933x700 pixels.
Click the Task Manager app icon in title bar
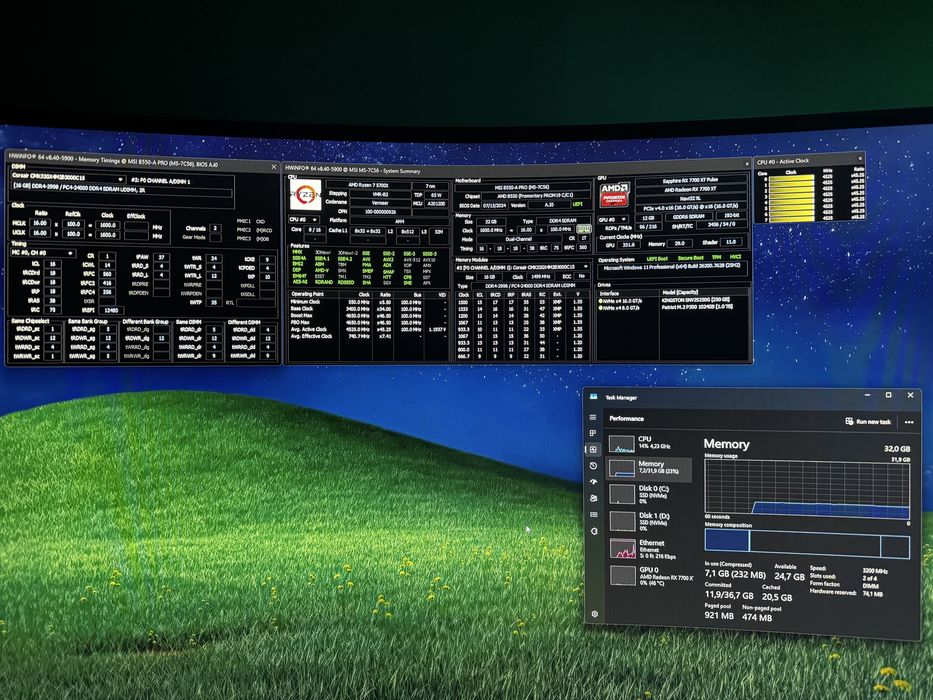(x=593, y=396)
